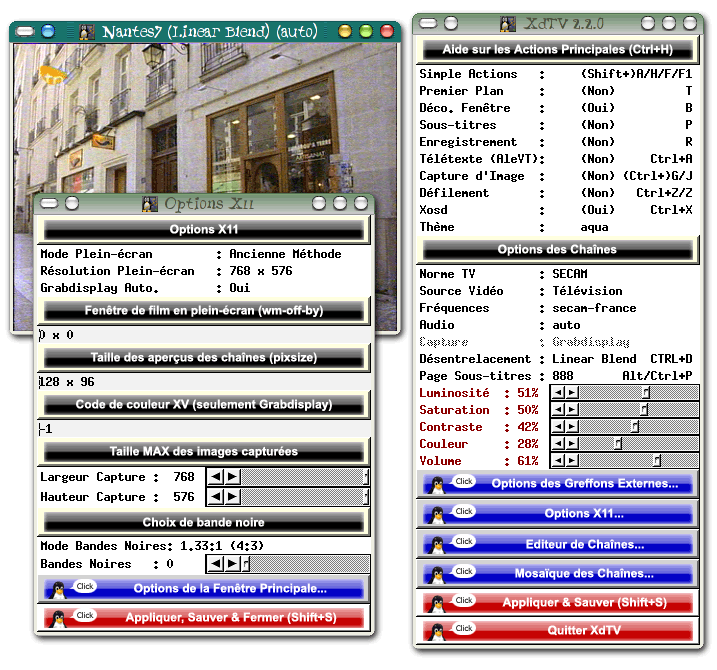The width and height of the screenshot is (717, 670).
Task: Click the Tux icon in XdTV 2.2.0 title bar
Action: point(508,24)
